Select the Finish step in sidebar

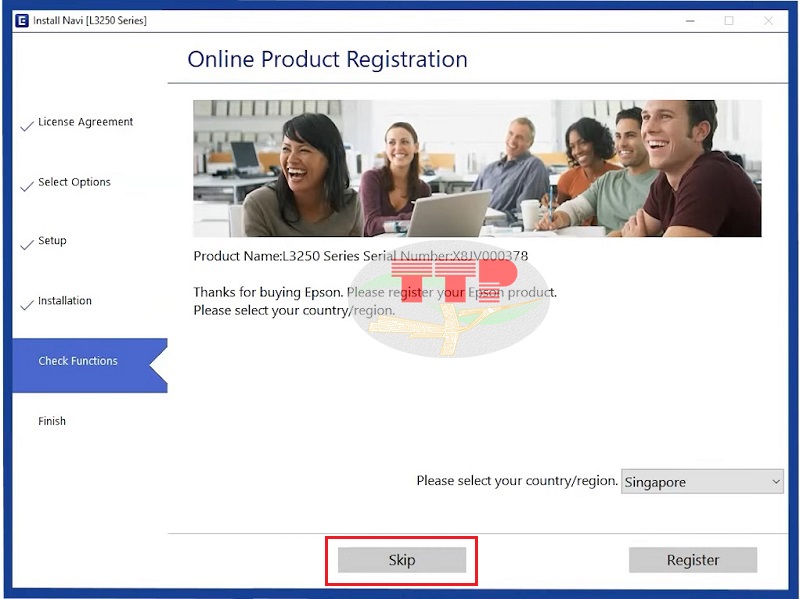52,421
